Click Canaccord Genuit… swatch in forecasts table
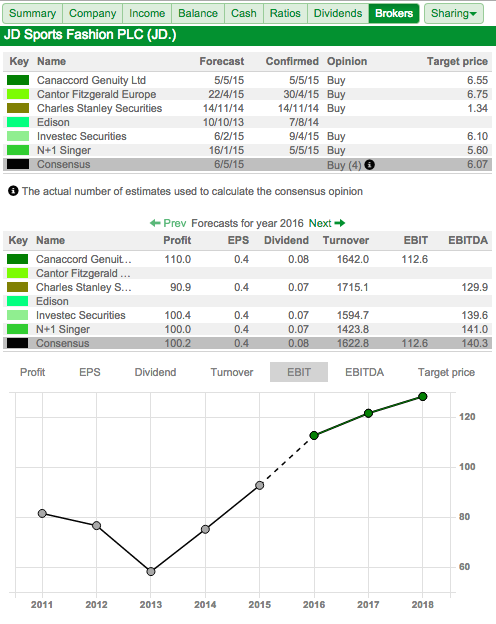The width and height of the screenshot is (496, 624). [x=18, y=259]
